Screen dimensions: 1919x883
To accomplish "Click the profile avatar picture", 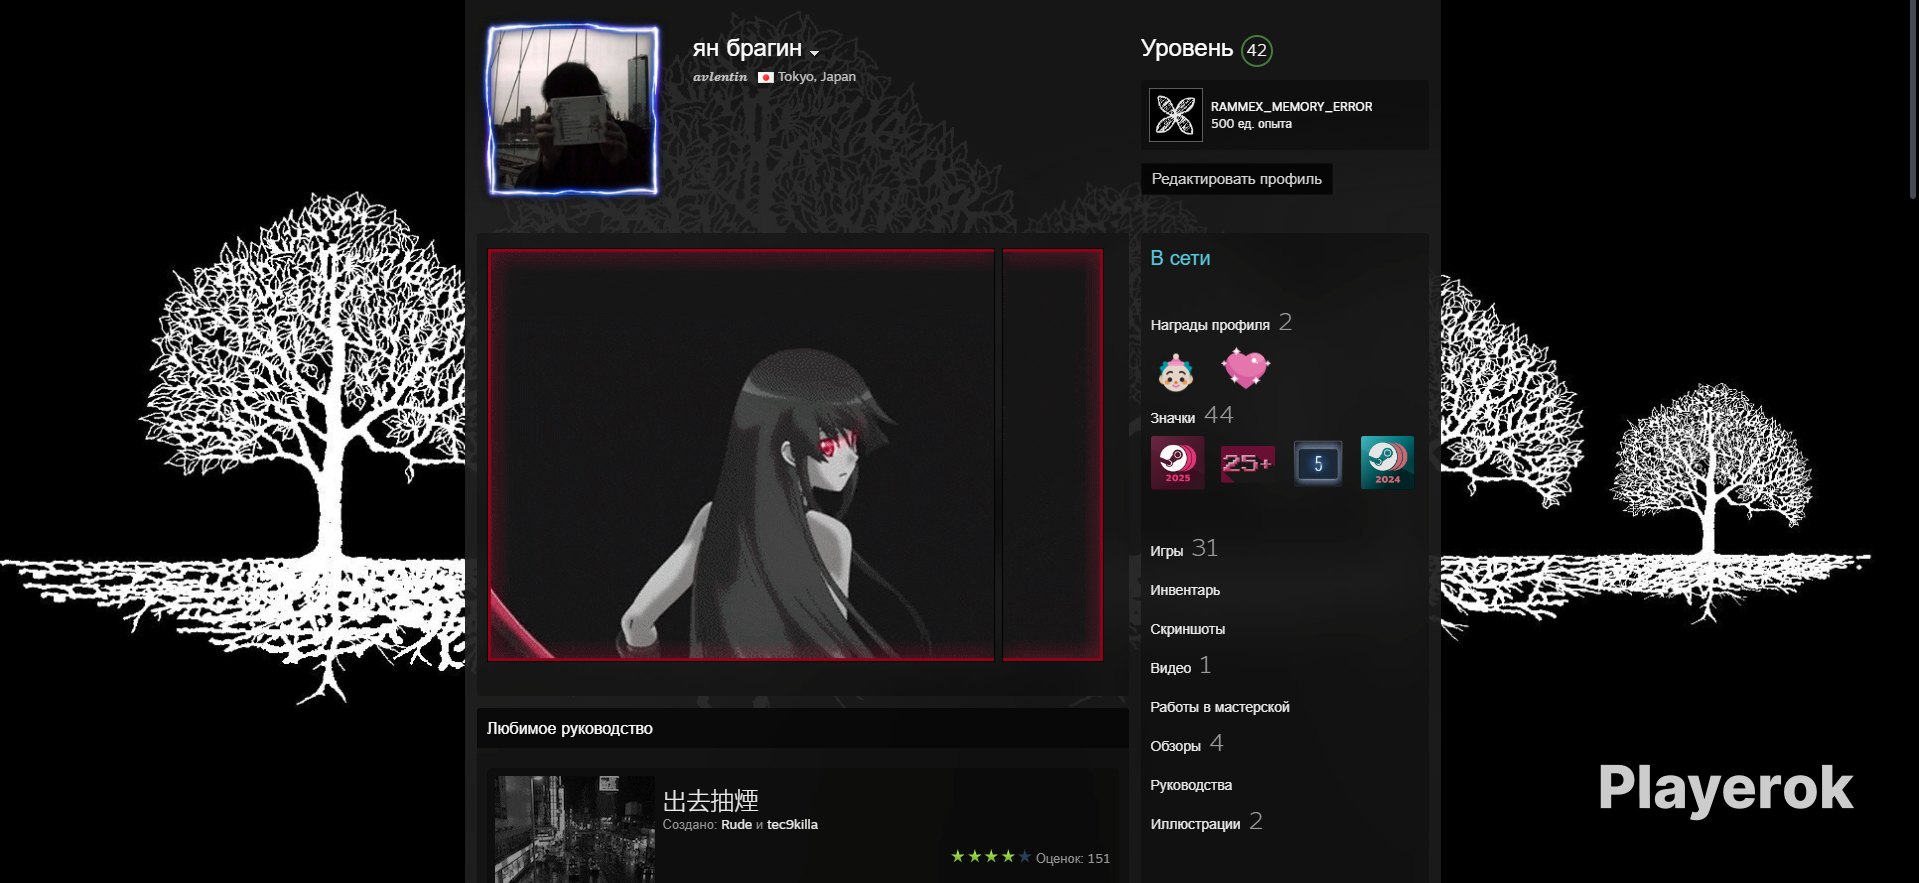I will point(573,109).
